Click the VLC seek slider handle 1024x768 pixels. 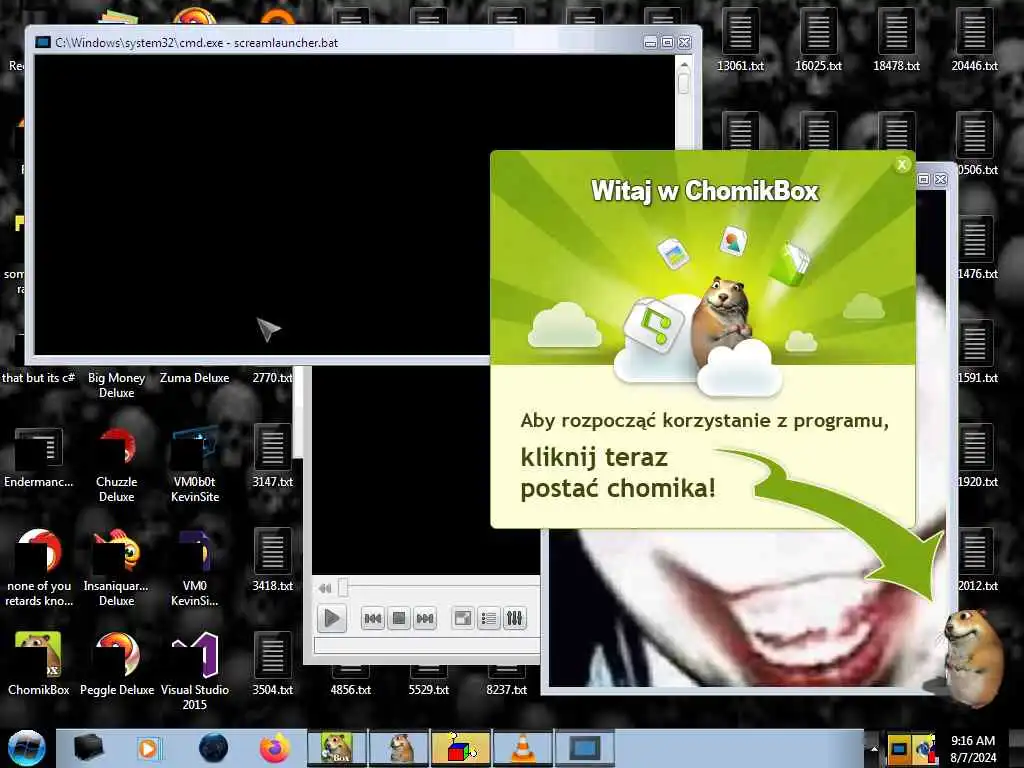pos(343,587)
